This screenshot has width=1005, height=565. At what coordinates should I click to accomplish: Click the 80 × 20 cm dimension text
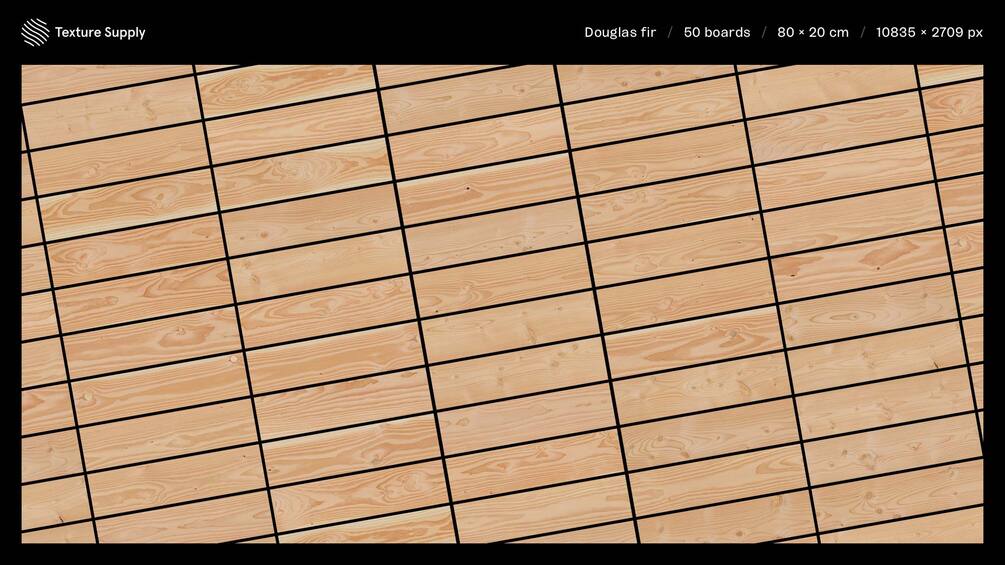[813, 32]
